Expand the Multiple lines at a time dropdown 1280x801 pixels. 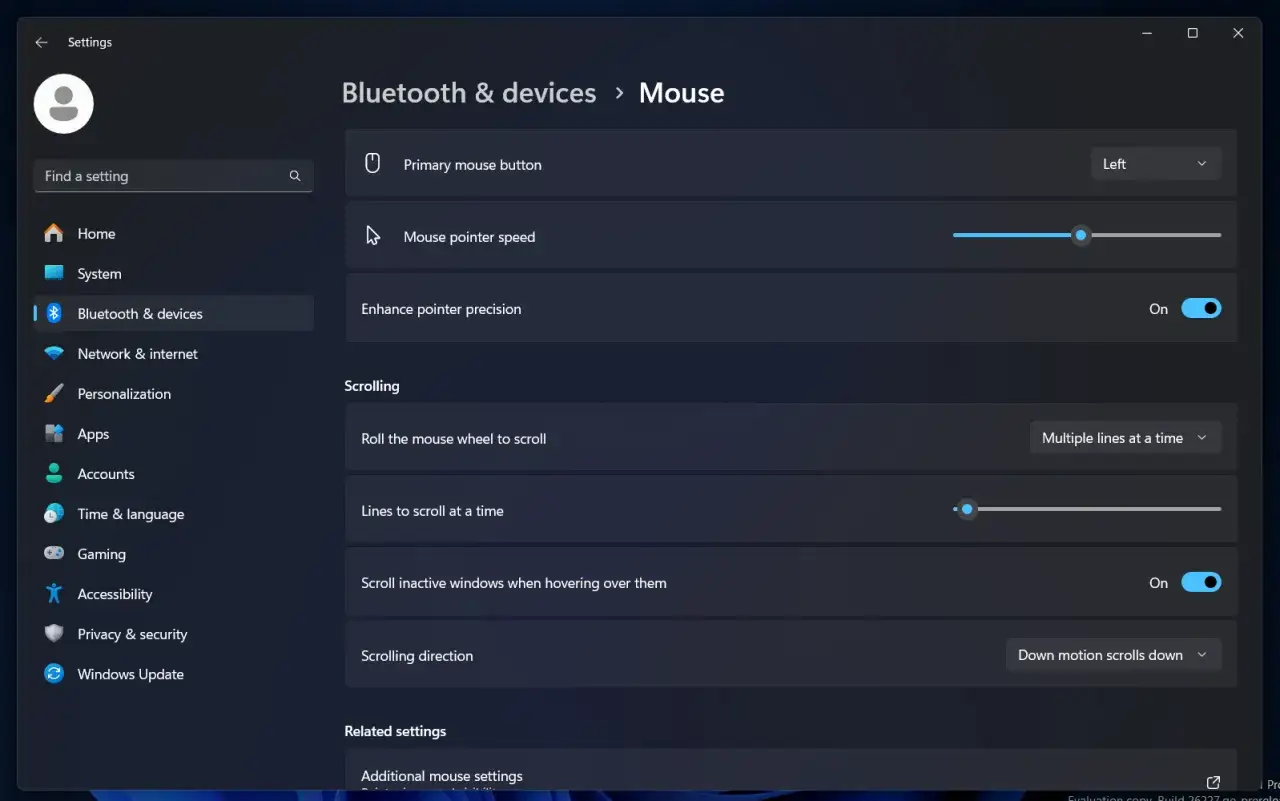[1125, 438]
